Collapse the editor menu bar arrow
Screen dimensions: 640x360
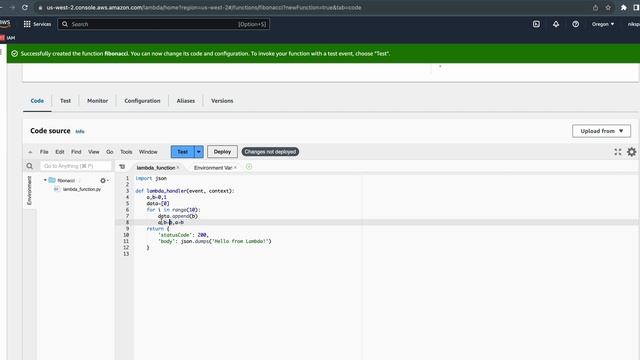[x=30, y=152]
